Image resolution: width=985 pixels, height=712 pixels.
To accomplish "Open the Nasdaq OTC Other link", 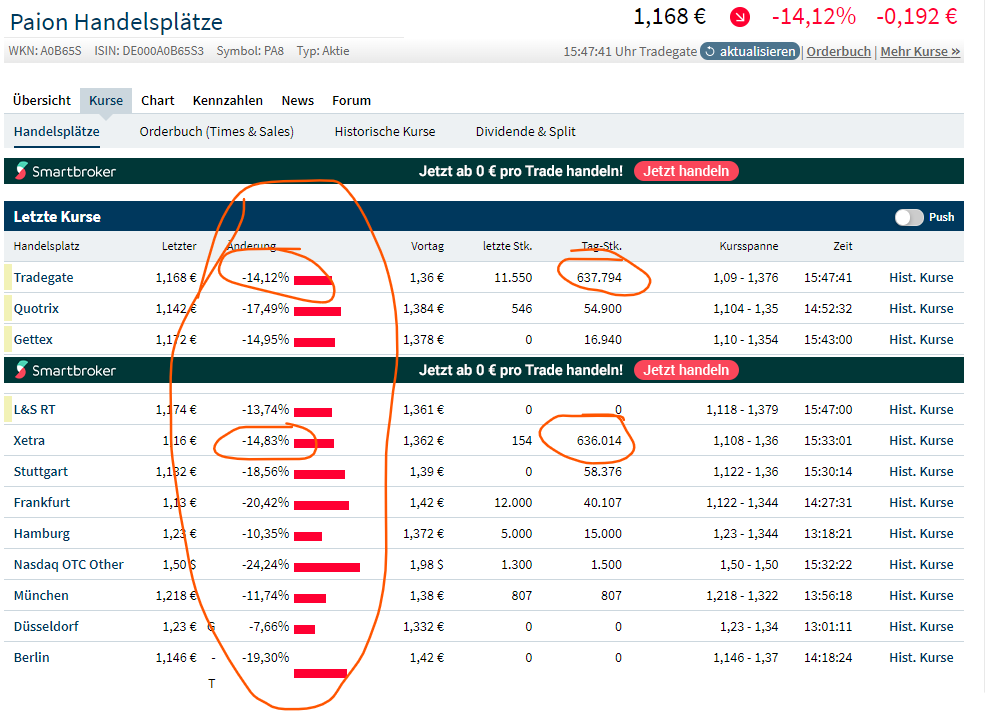I will click(x=68, y=564).
